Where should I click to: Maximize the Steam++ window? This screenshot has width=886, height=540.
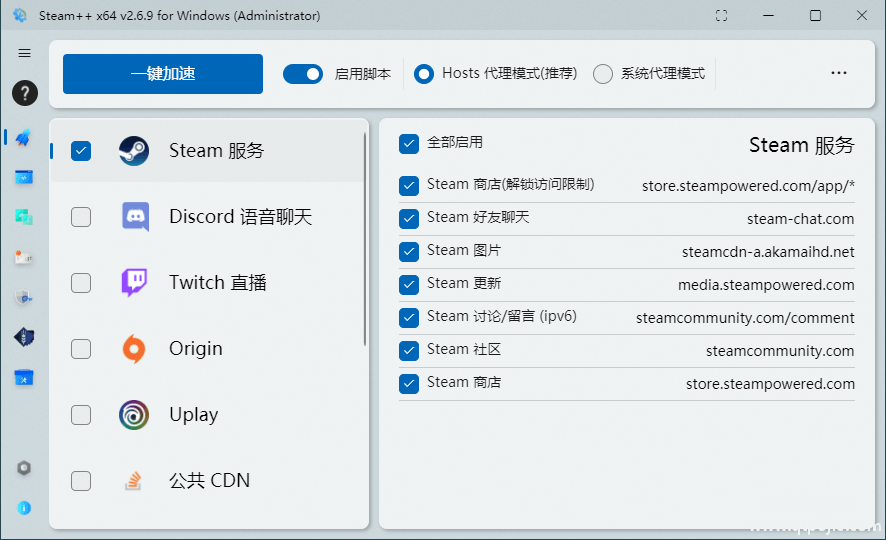(x=815, y=15)
